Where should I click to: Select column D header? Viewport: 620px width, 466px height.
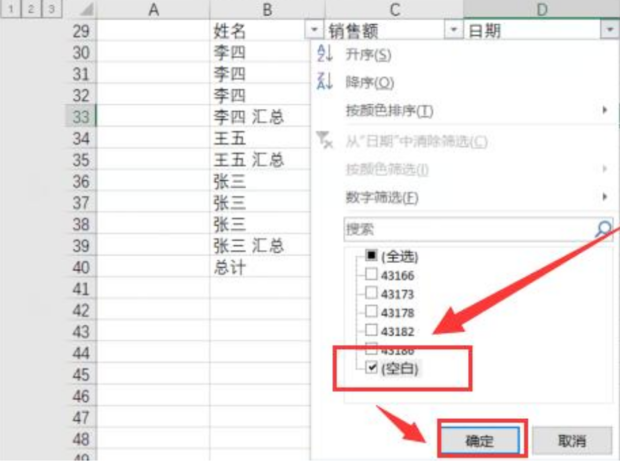click(541, 9)
